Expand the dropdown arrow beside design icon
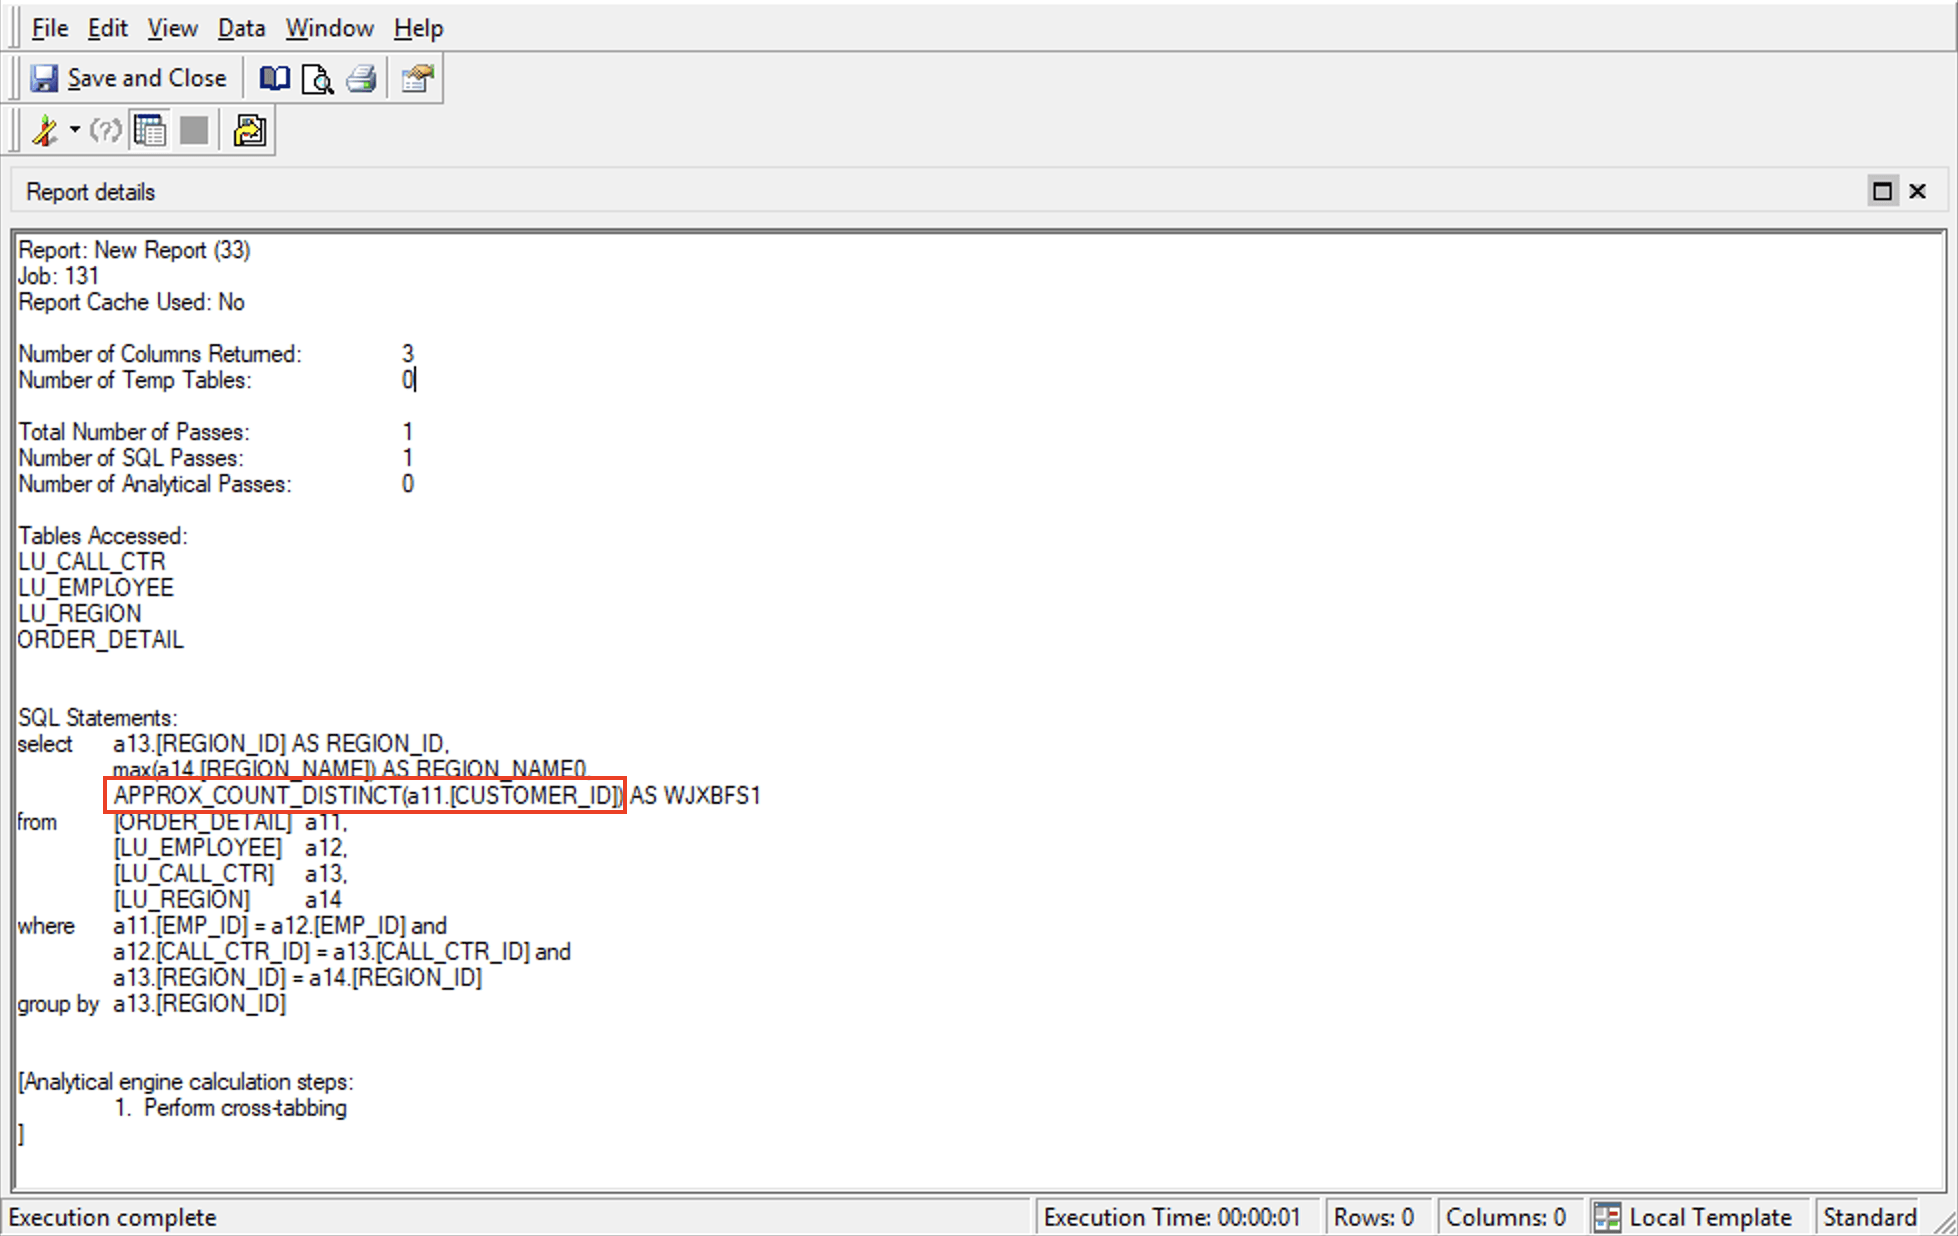 point(75,131)
